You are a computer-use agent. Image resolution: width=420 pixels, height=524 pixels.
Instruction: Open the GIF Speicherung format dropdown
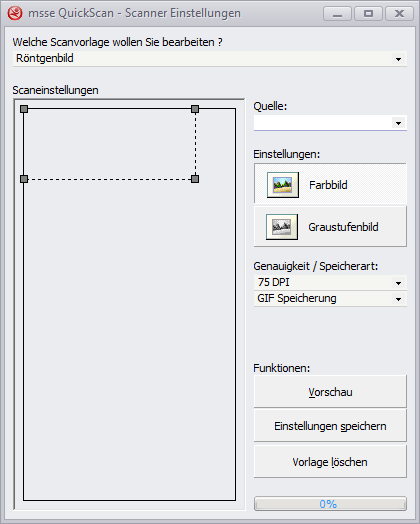330,298
